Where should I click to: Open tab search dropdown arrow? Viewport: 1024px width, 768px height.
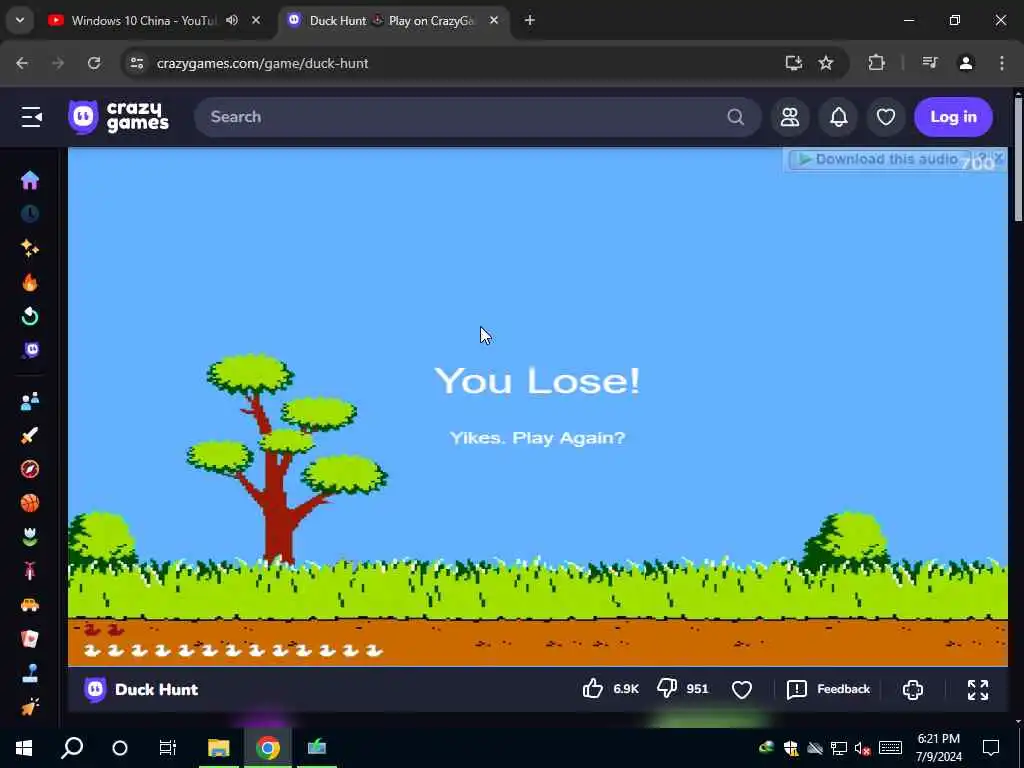[20, 20]
